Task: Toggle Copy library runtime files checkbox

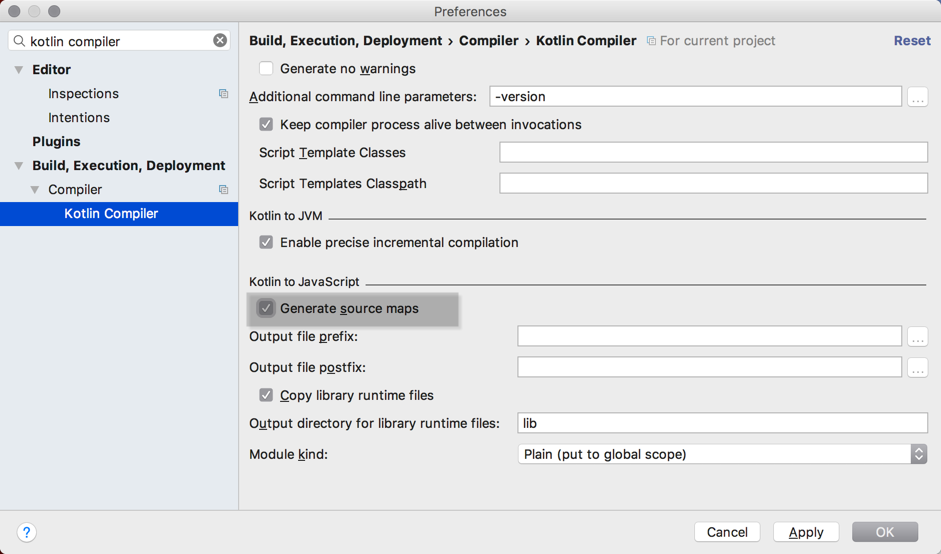Action: pyautogui.click(x=266, y=395)
